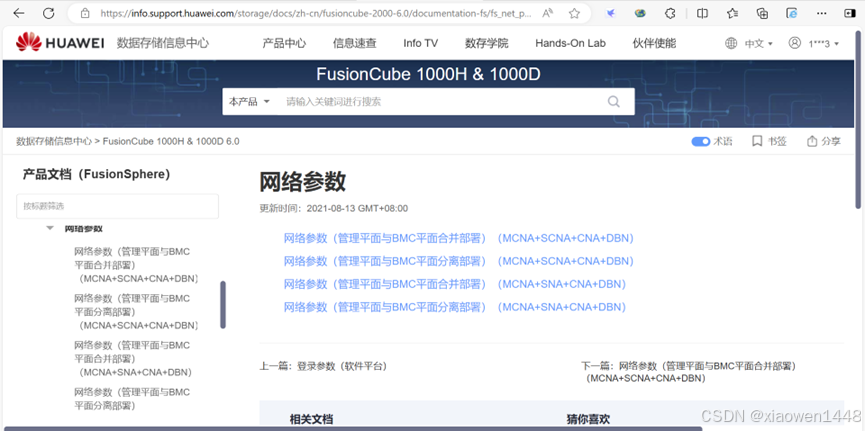Screen dimensions: 865x431
Task: Open link 管理平面与BMC平面合并部署 MCNA+SCNA+CNA+DBN
Action: click(458, 238)
